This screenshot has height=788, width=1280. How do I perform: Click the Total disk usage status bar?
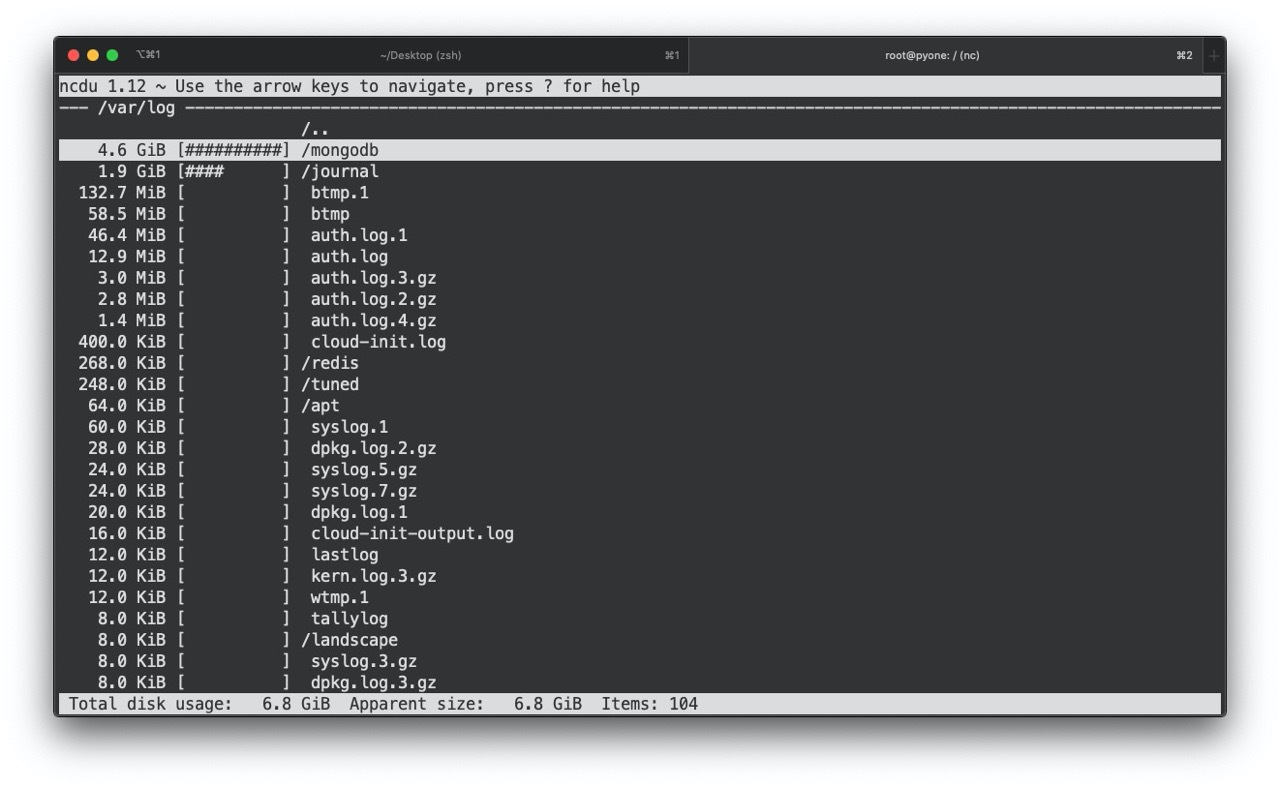click(x=200, y=704)
